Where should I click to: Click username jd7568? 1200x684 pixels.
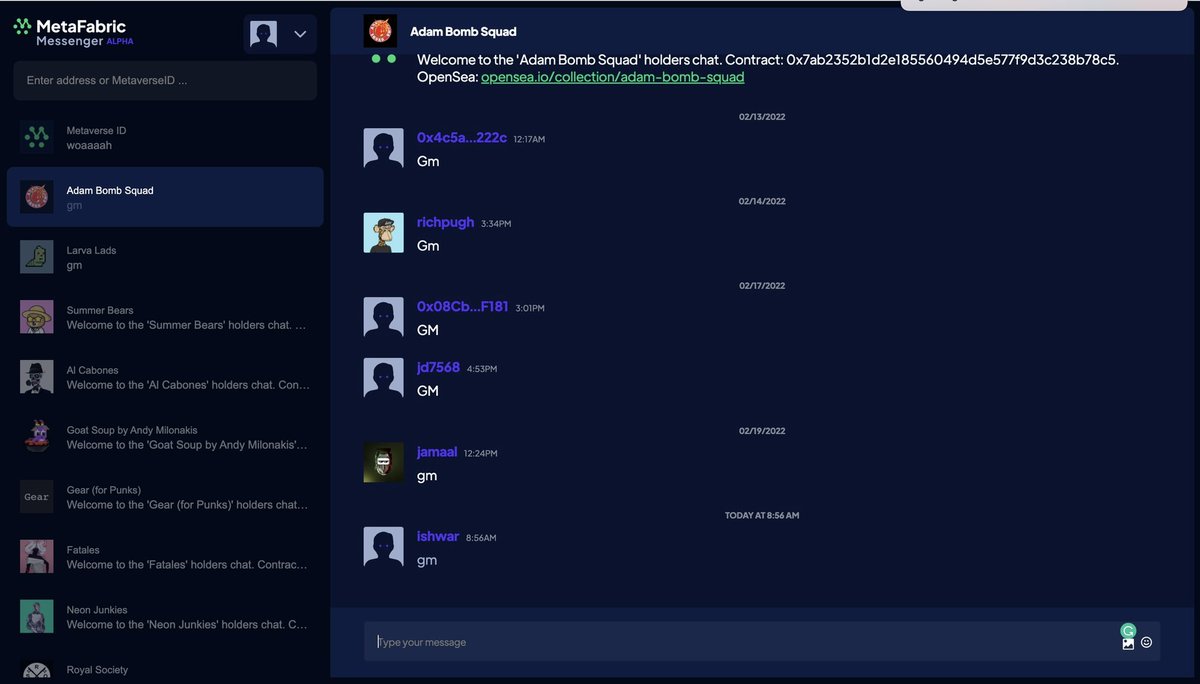tap(438, 367)
